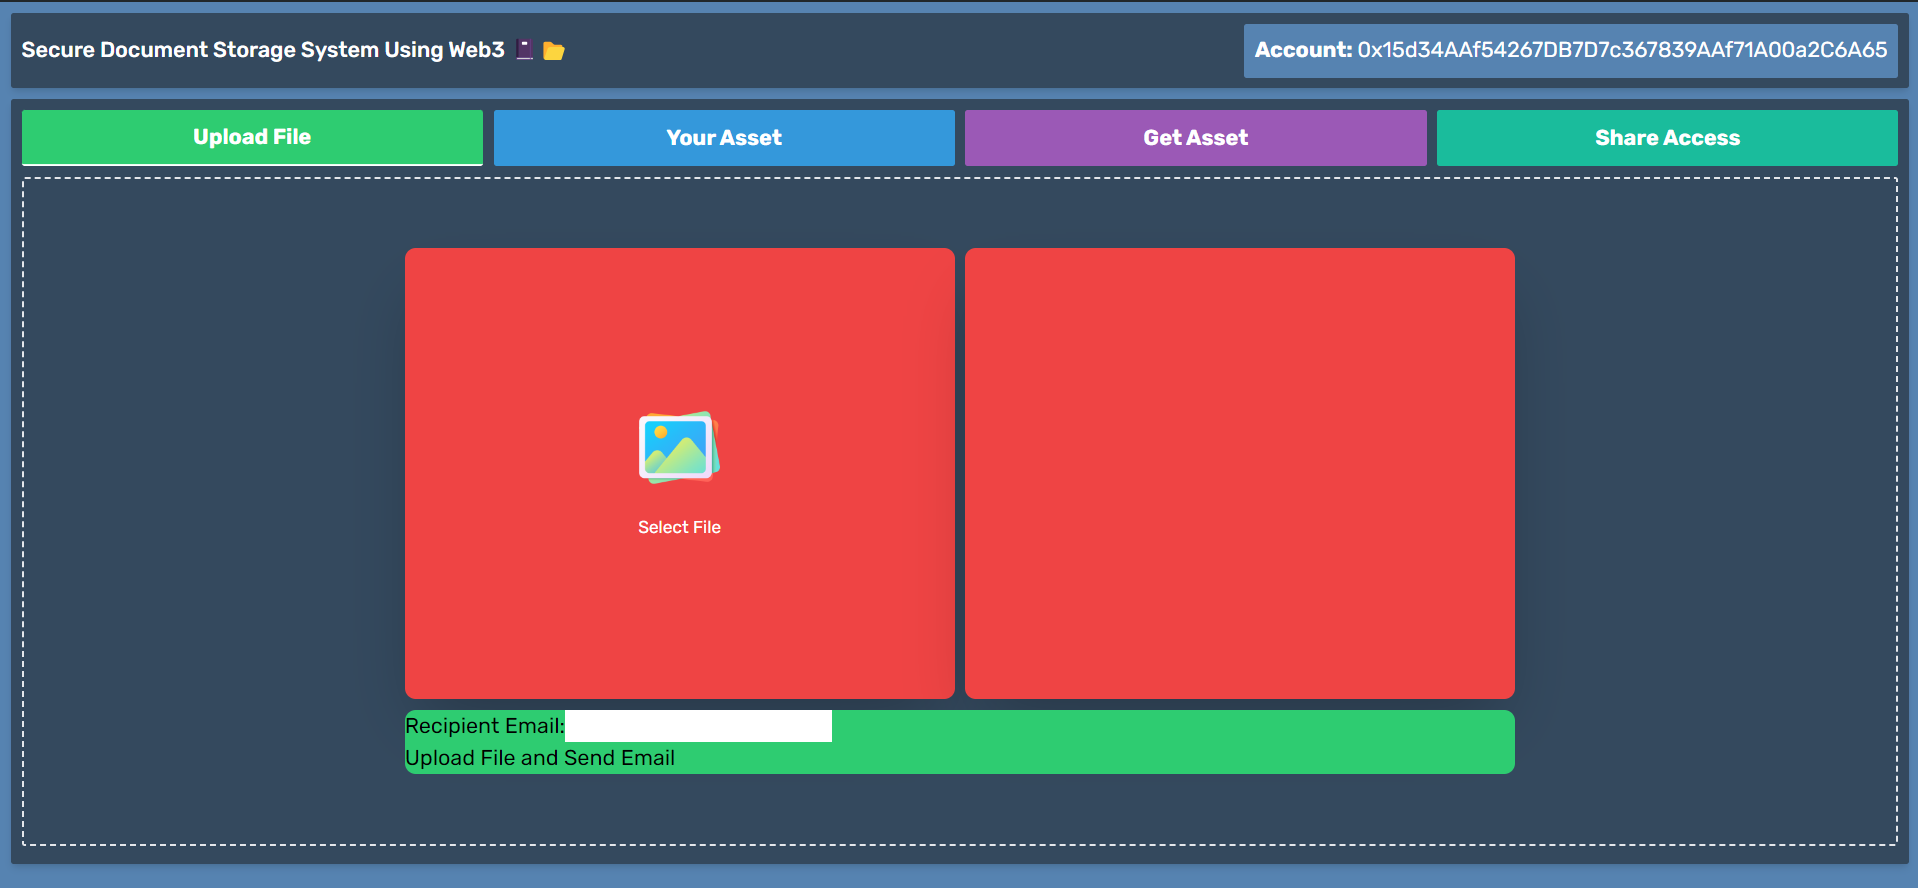
Task: Focus the Recipient Email input field
Action: (698, 726)
